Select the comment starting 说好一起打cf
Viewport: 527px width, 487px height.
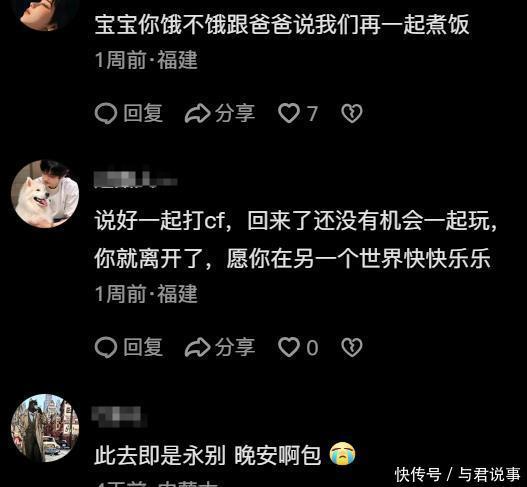tap(296, 240)
